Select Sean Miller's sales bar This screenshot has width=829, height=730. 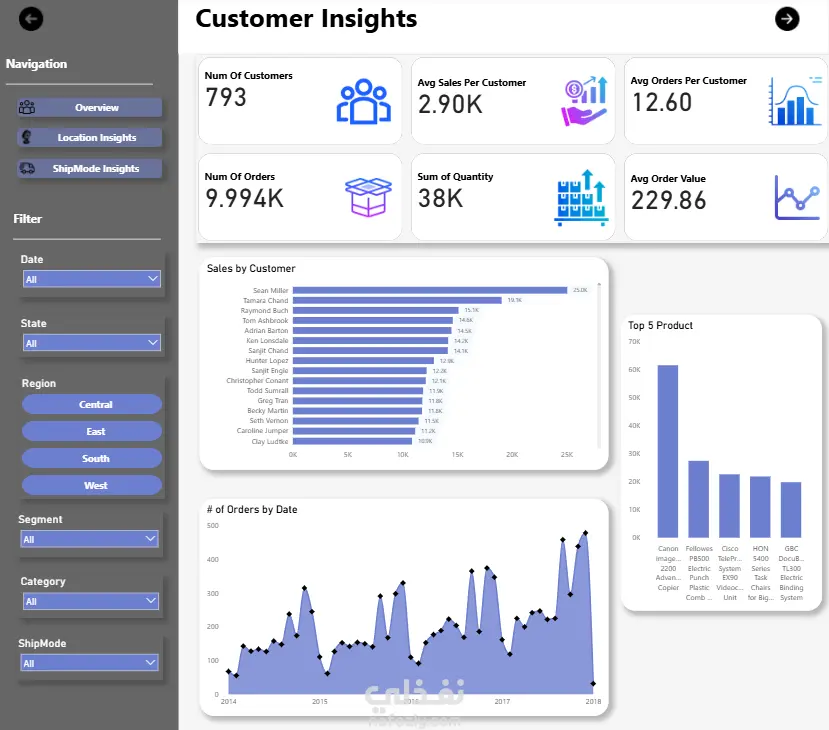[x=430, y=290]
